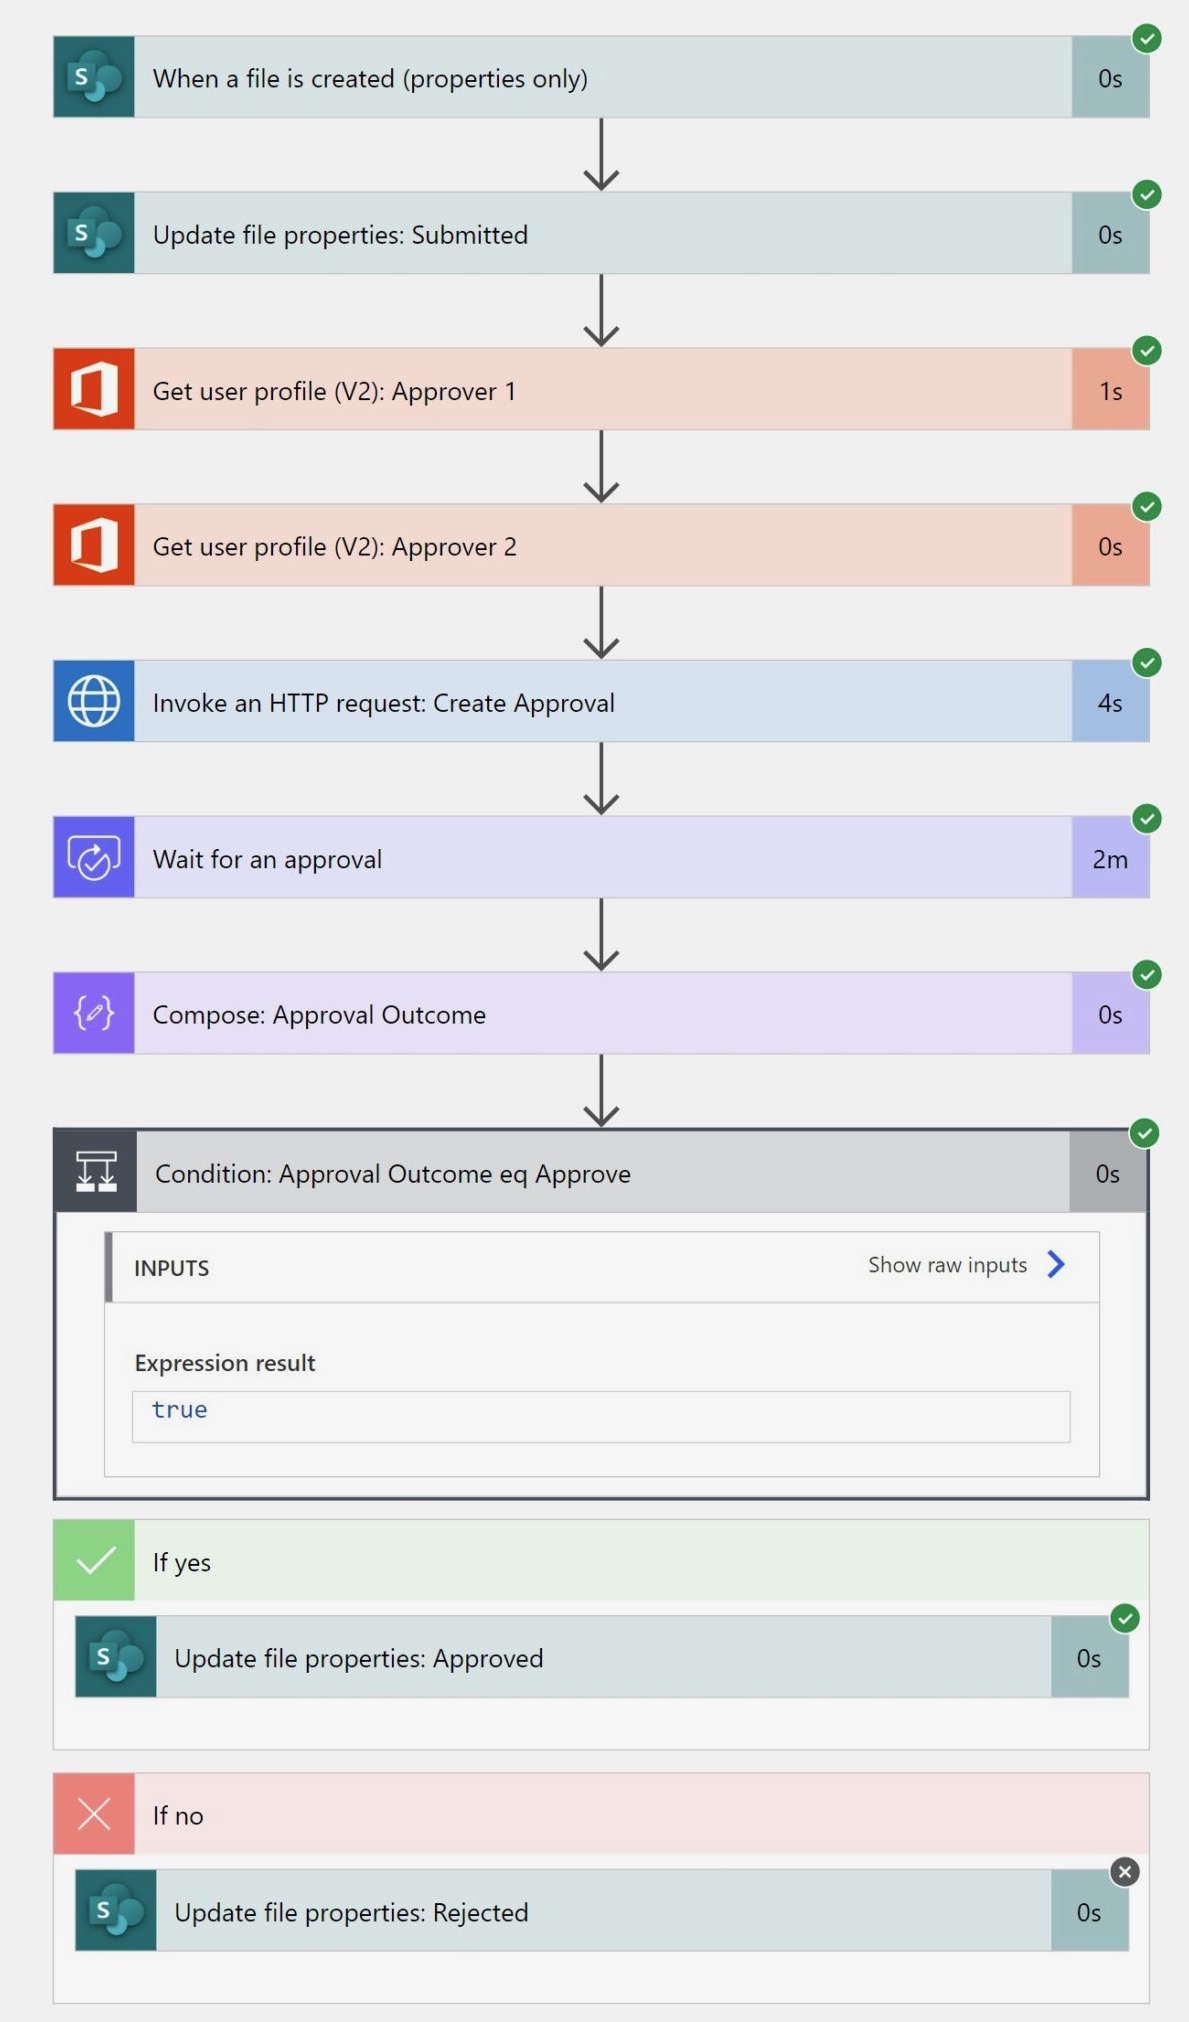The image size is (1189, 2022).
Task: Click approval icon on Wait for an approval
Action: pos(94,857)
